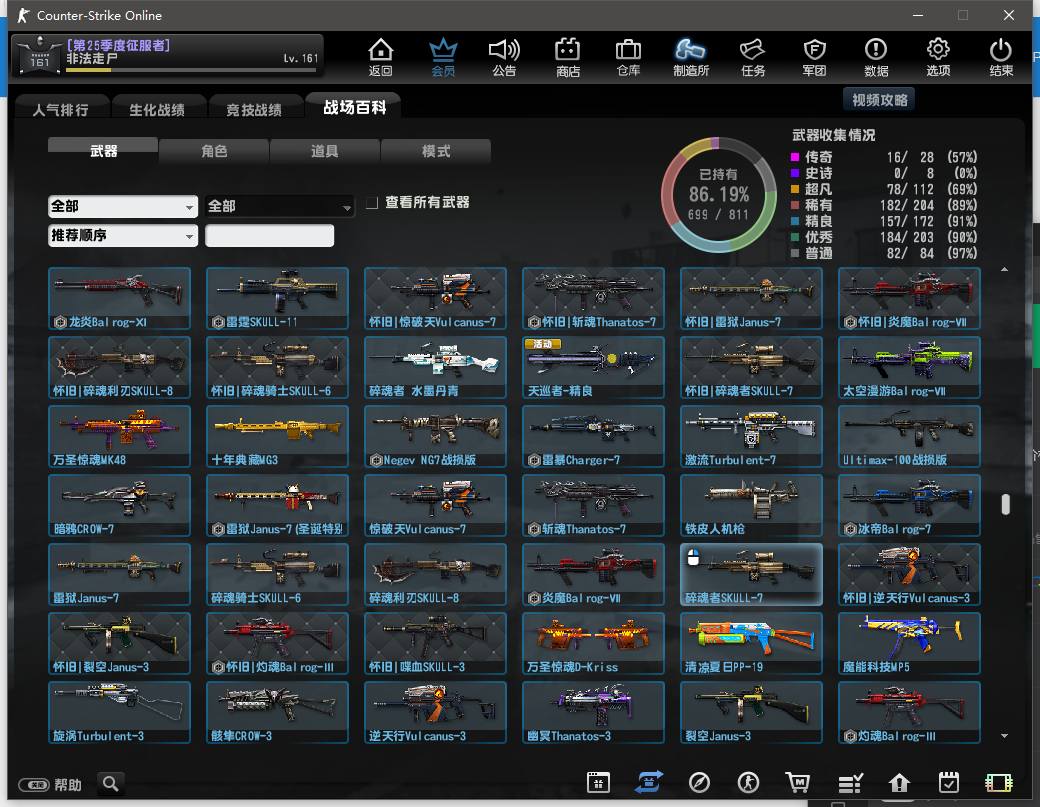The height and width of the screenshot is (807, 1040).
Task: Select the 天巡者-精良 weapon card
Action: 593,367
